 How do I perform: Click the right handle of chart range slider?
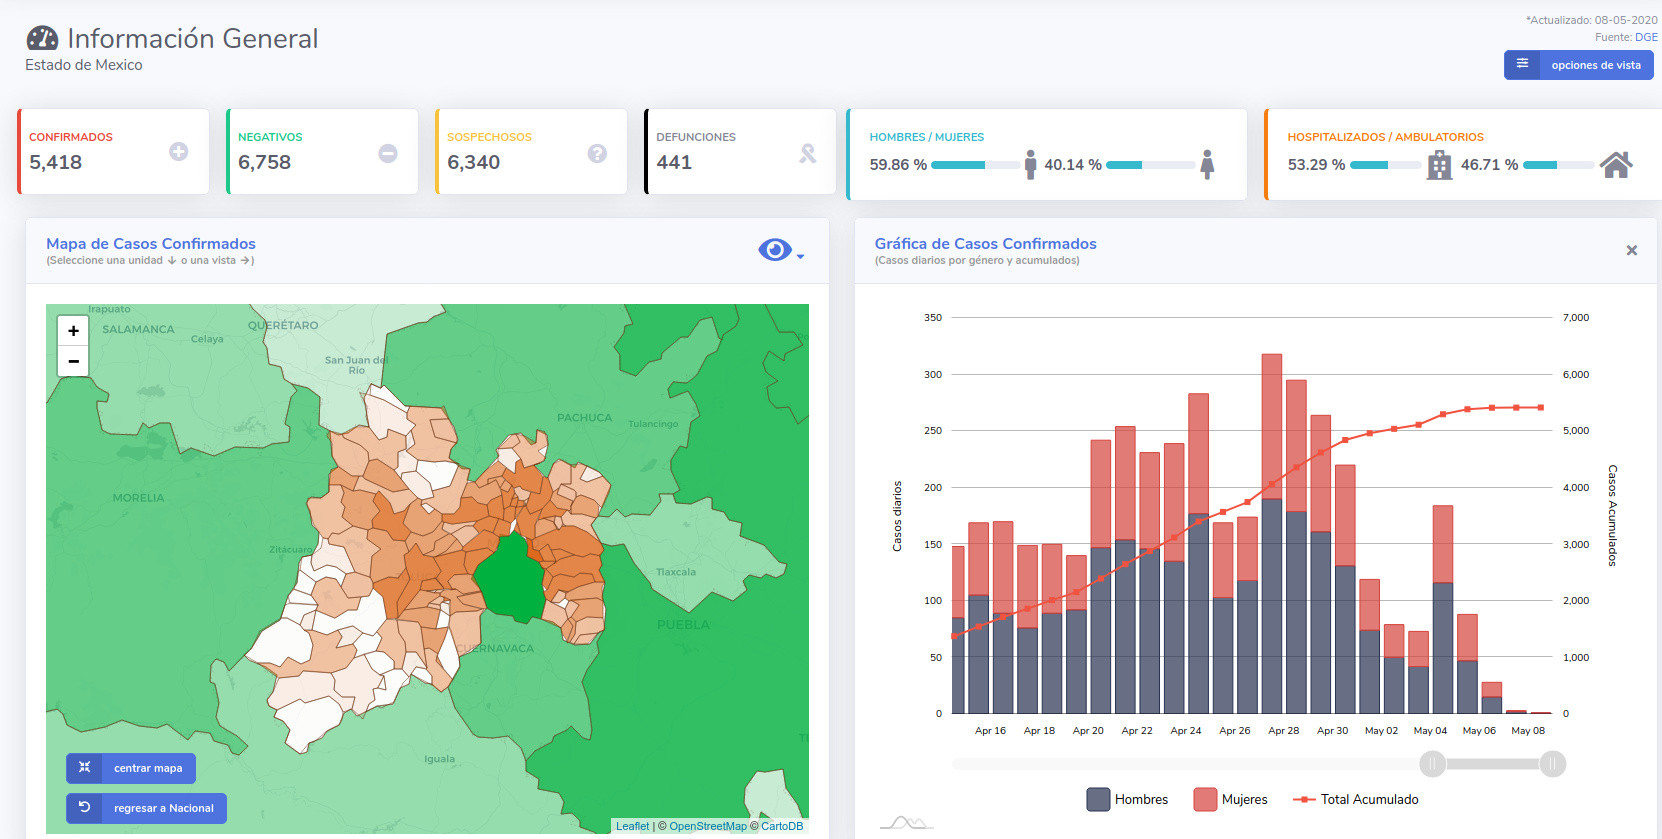click(1552, 764)
